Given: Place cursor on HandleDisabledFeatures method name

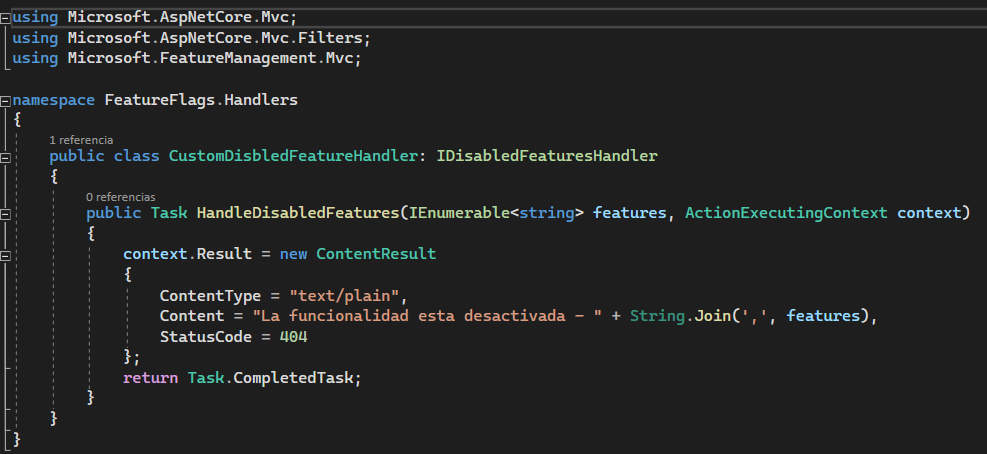Looking at the screenshot, I should [298, 213].
